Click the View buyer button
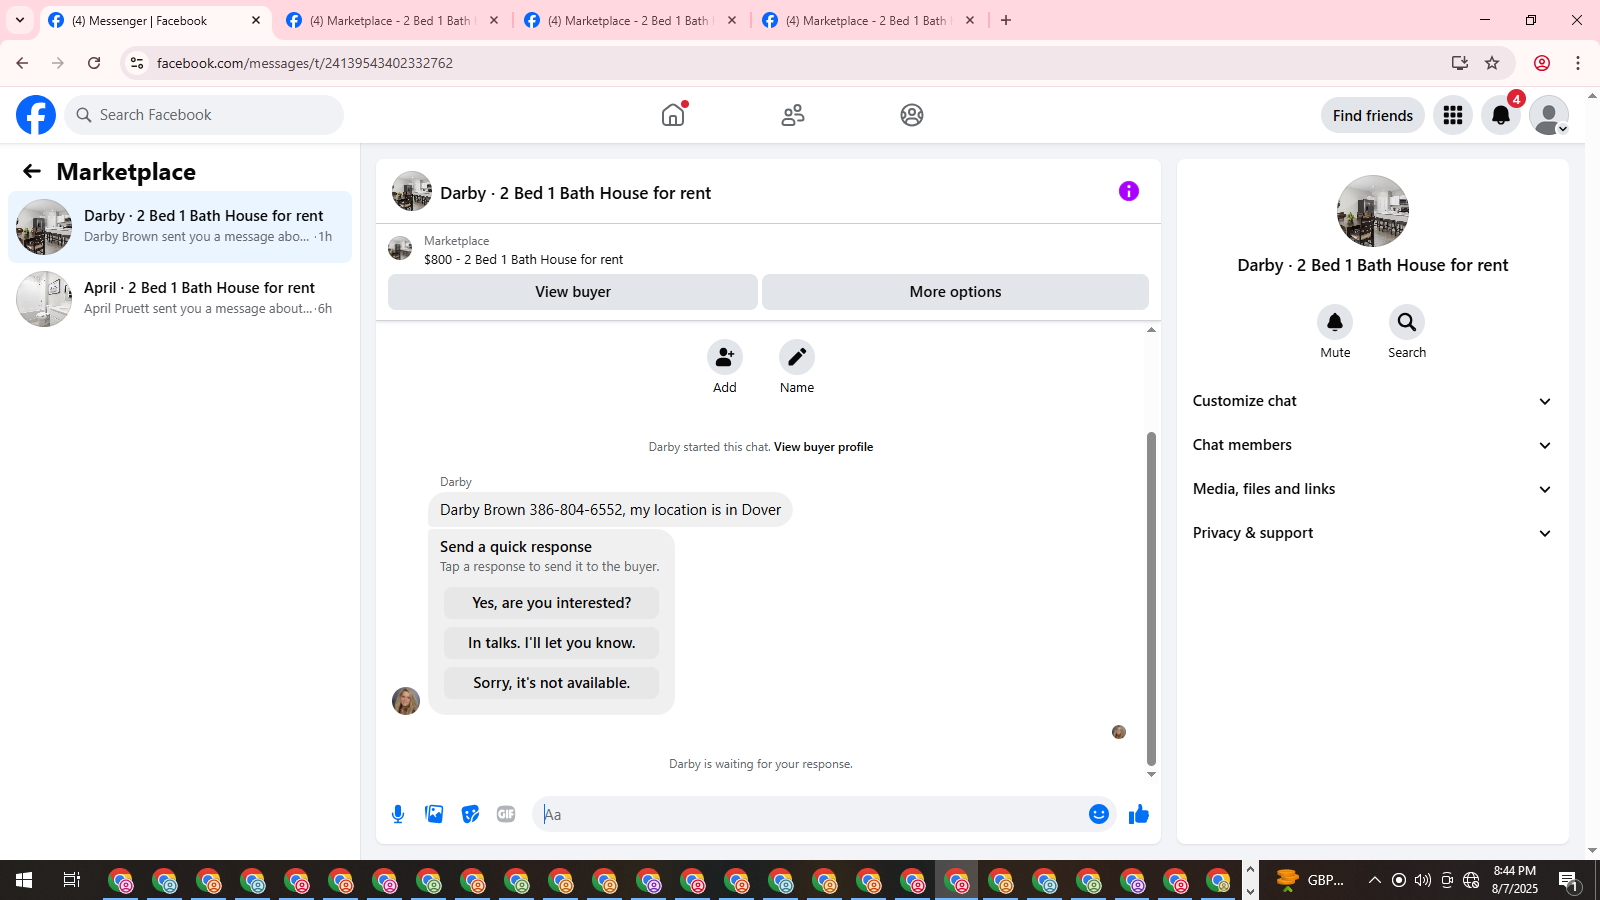Screen dimensions: 1600x900 pos(573,292)
